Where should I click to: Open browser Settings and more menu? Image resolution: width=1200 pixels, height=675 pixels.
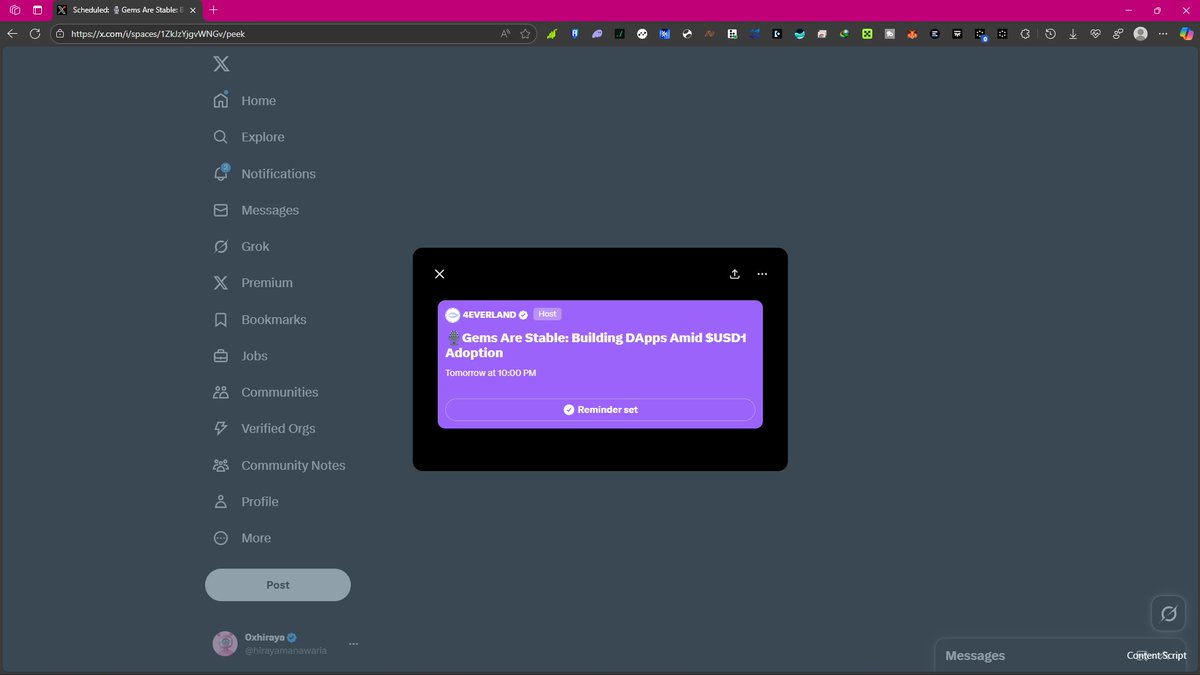1163,33
